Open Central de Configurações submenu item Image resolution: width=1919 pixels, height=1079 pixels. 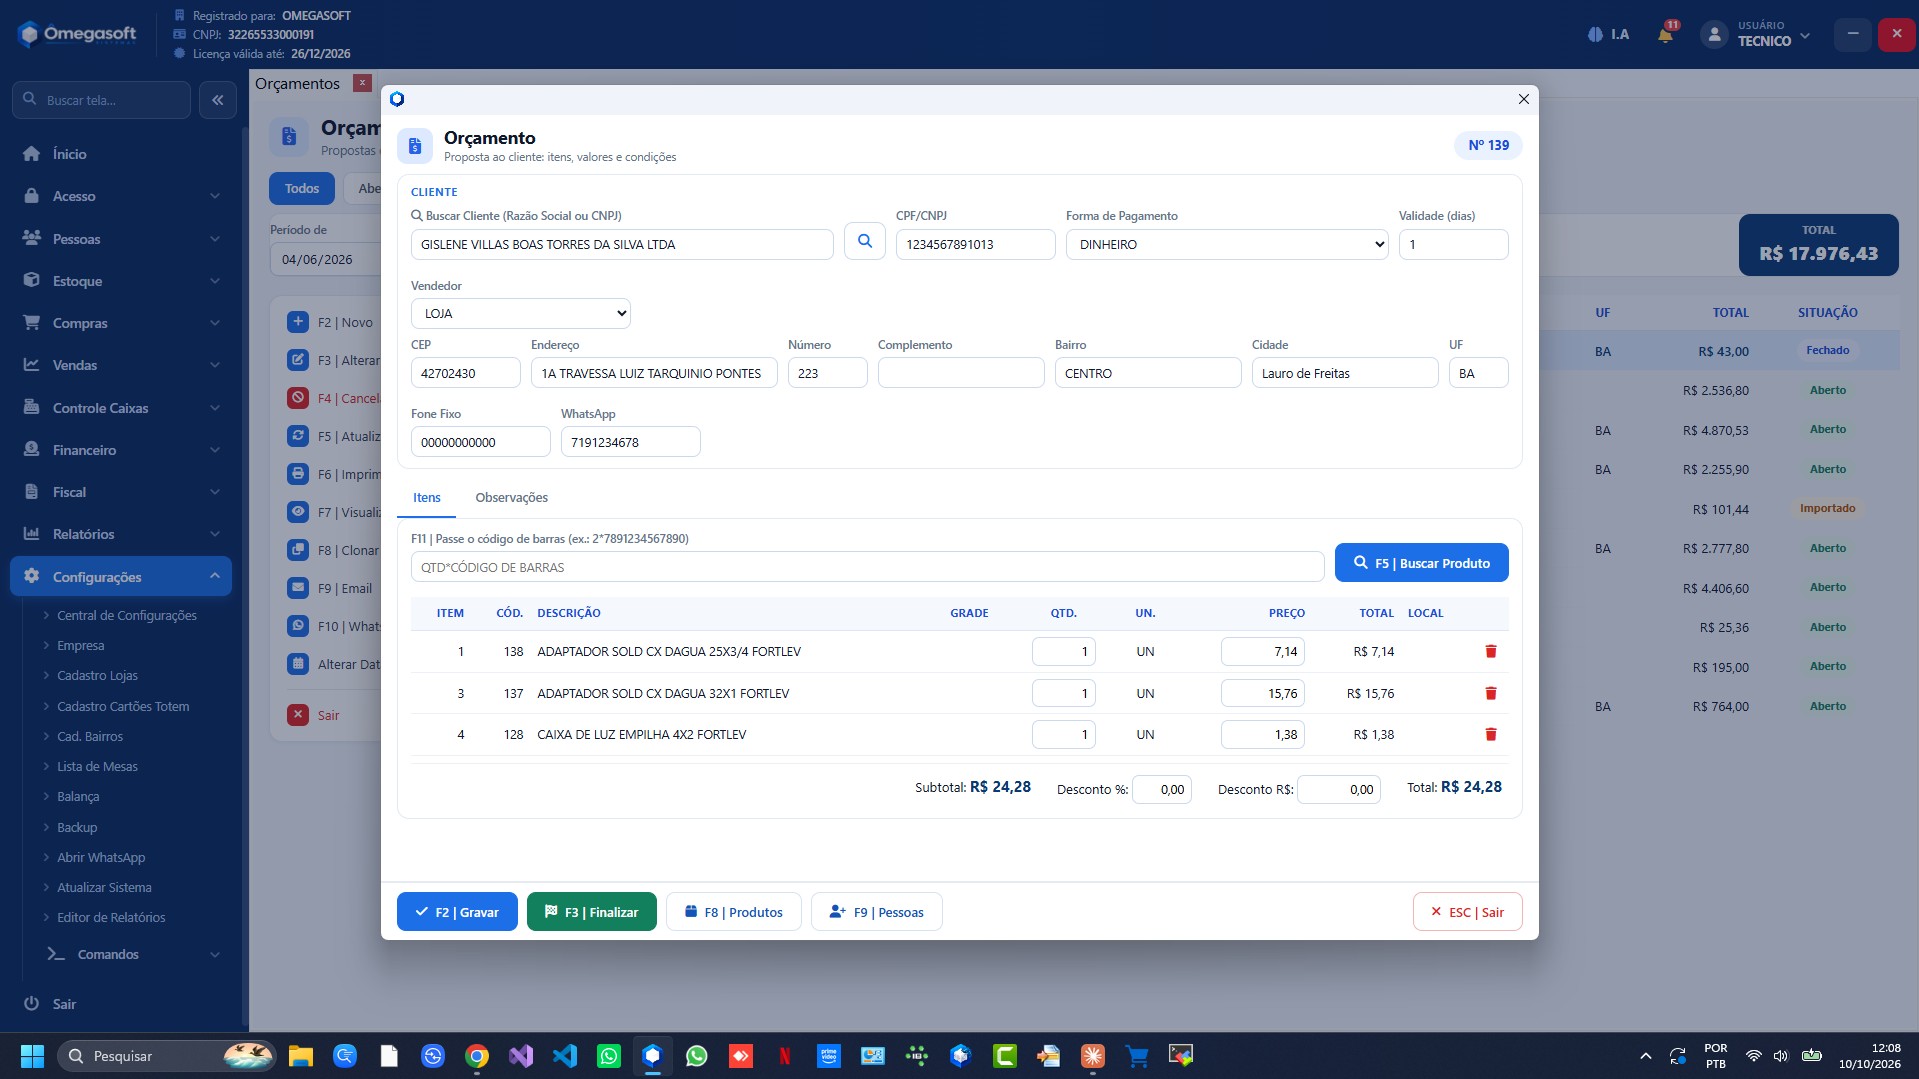coord(127,616)
